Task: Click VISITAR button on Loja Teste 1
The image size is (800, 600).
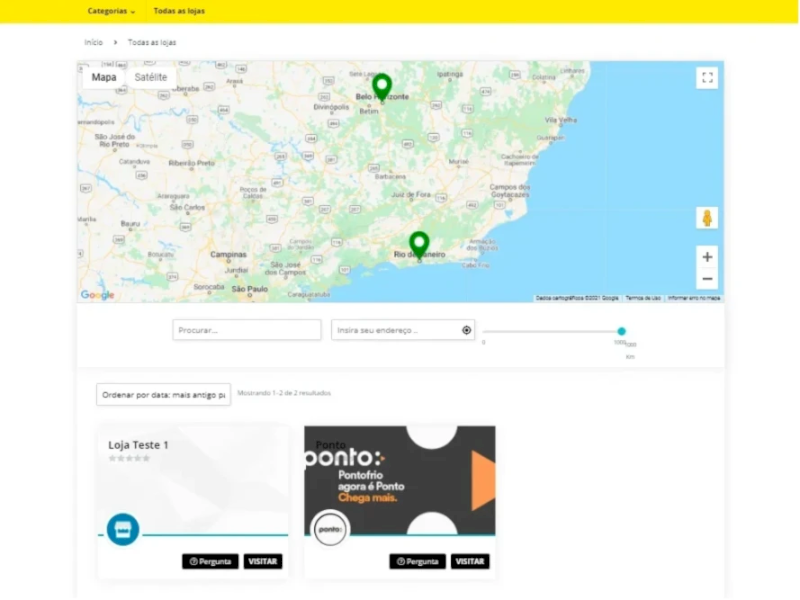Action: click(x=263, y=561)
